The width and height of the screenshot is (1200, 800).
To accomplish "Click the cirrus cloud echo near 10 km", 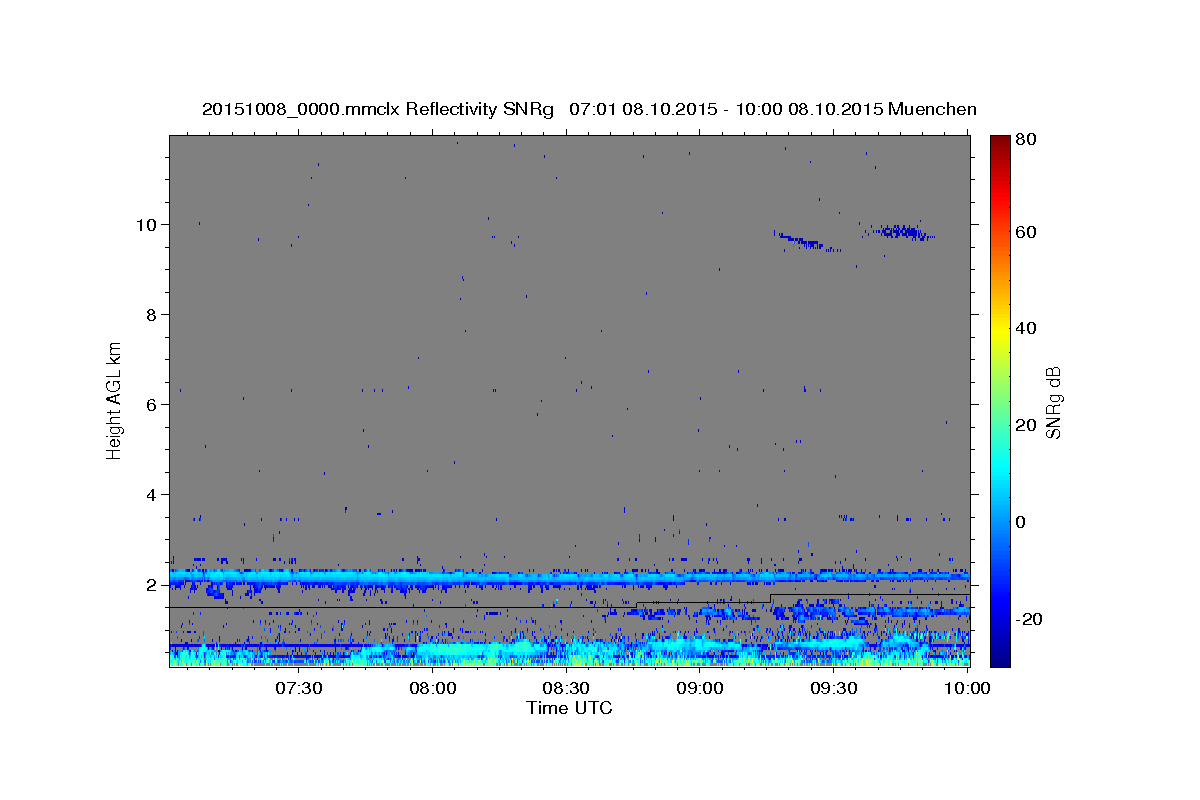I will [x=901, y=232].
